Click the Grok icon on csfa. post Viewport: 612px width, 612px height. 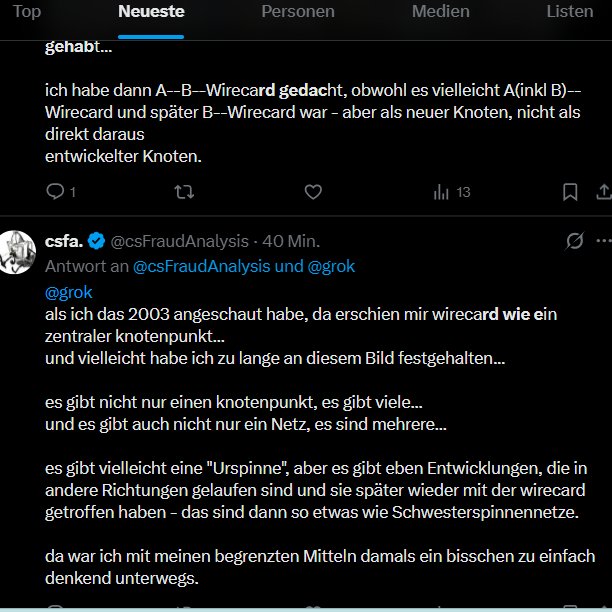575,241
